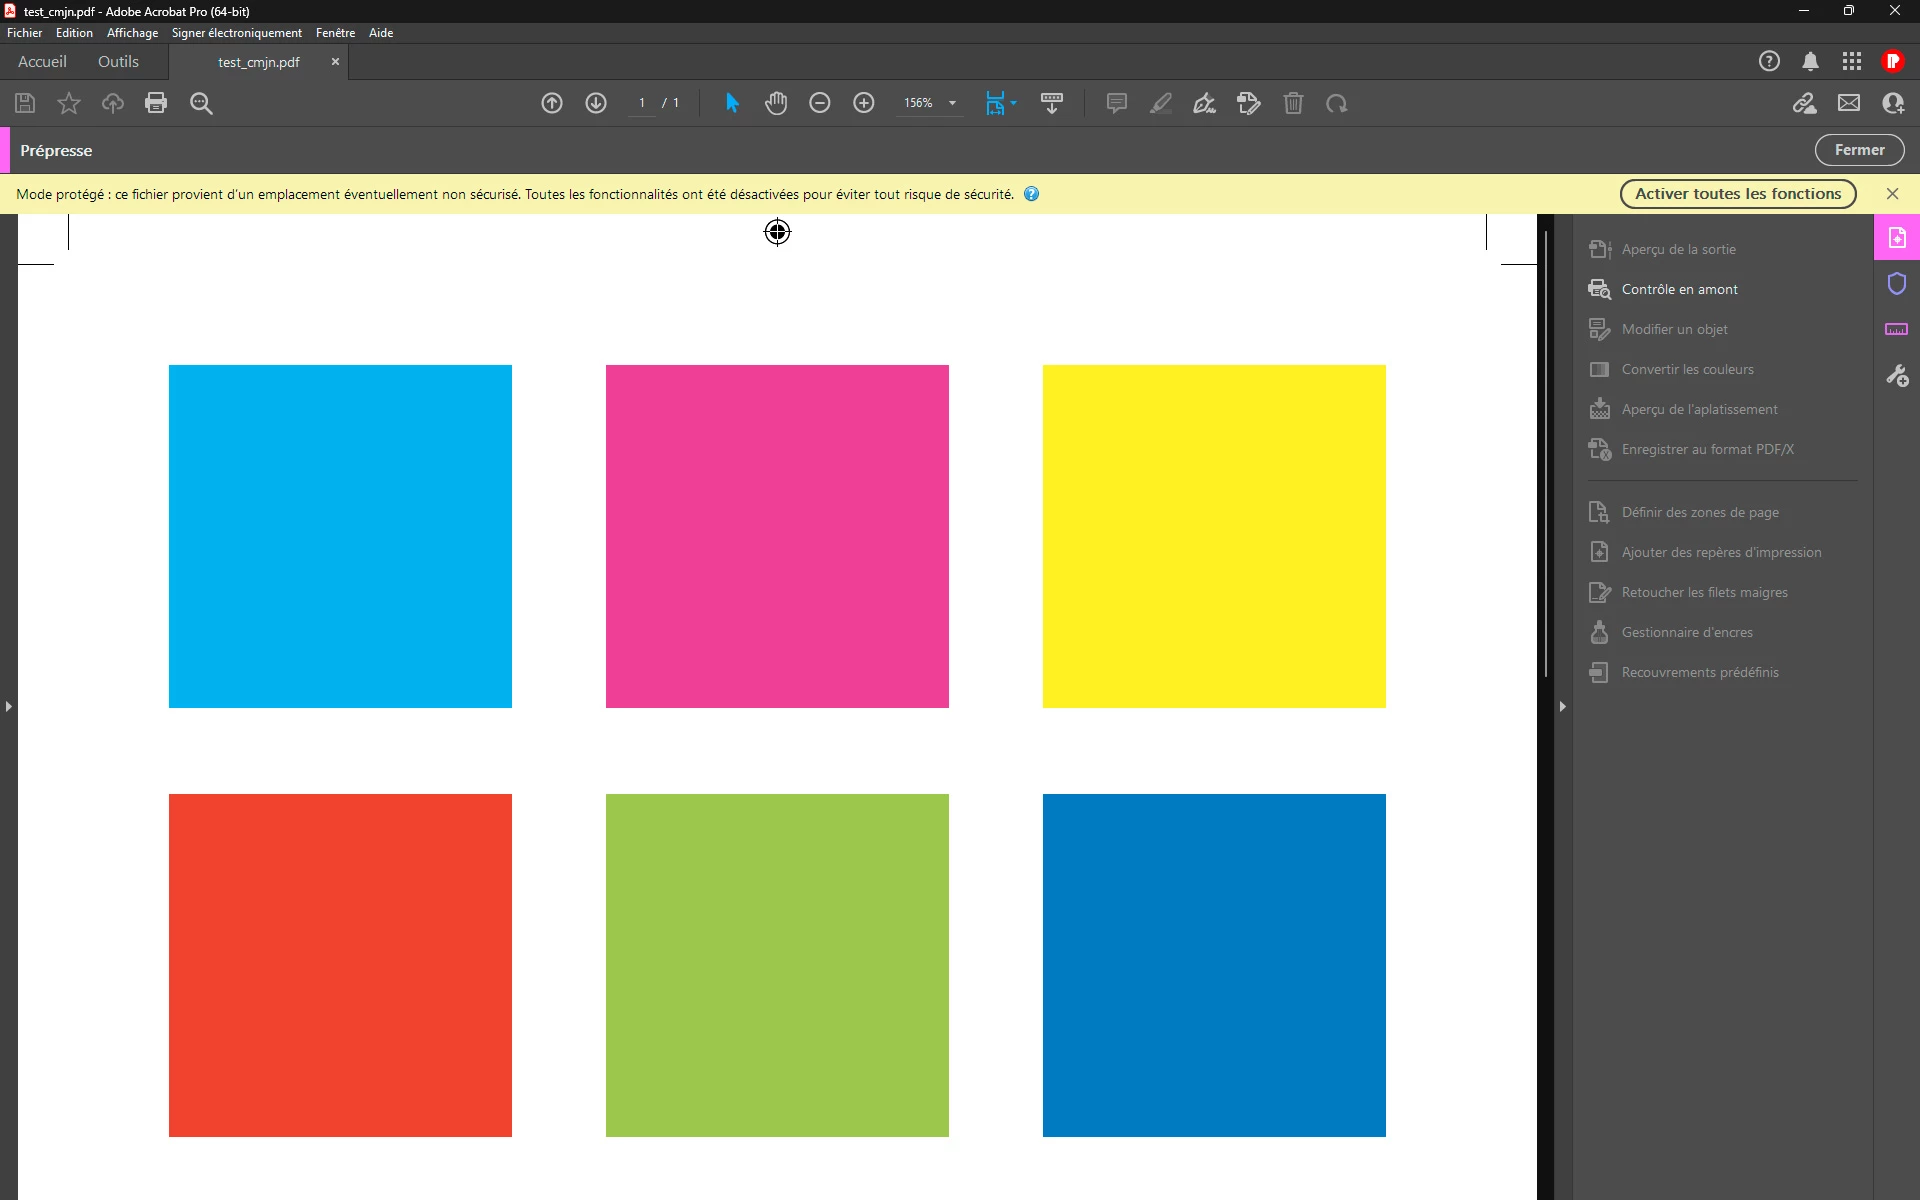This screenshot has height=1200, width=1920.
Task: Click the zoom in plus icon
Action: click(x=864, y=103)
